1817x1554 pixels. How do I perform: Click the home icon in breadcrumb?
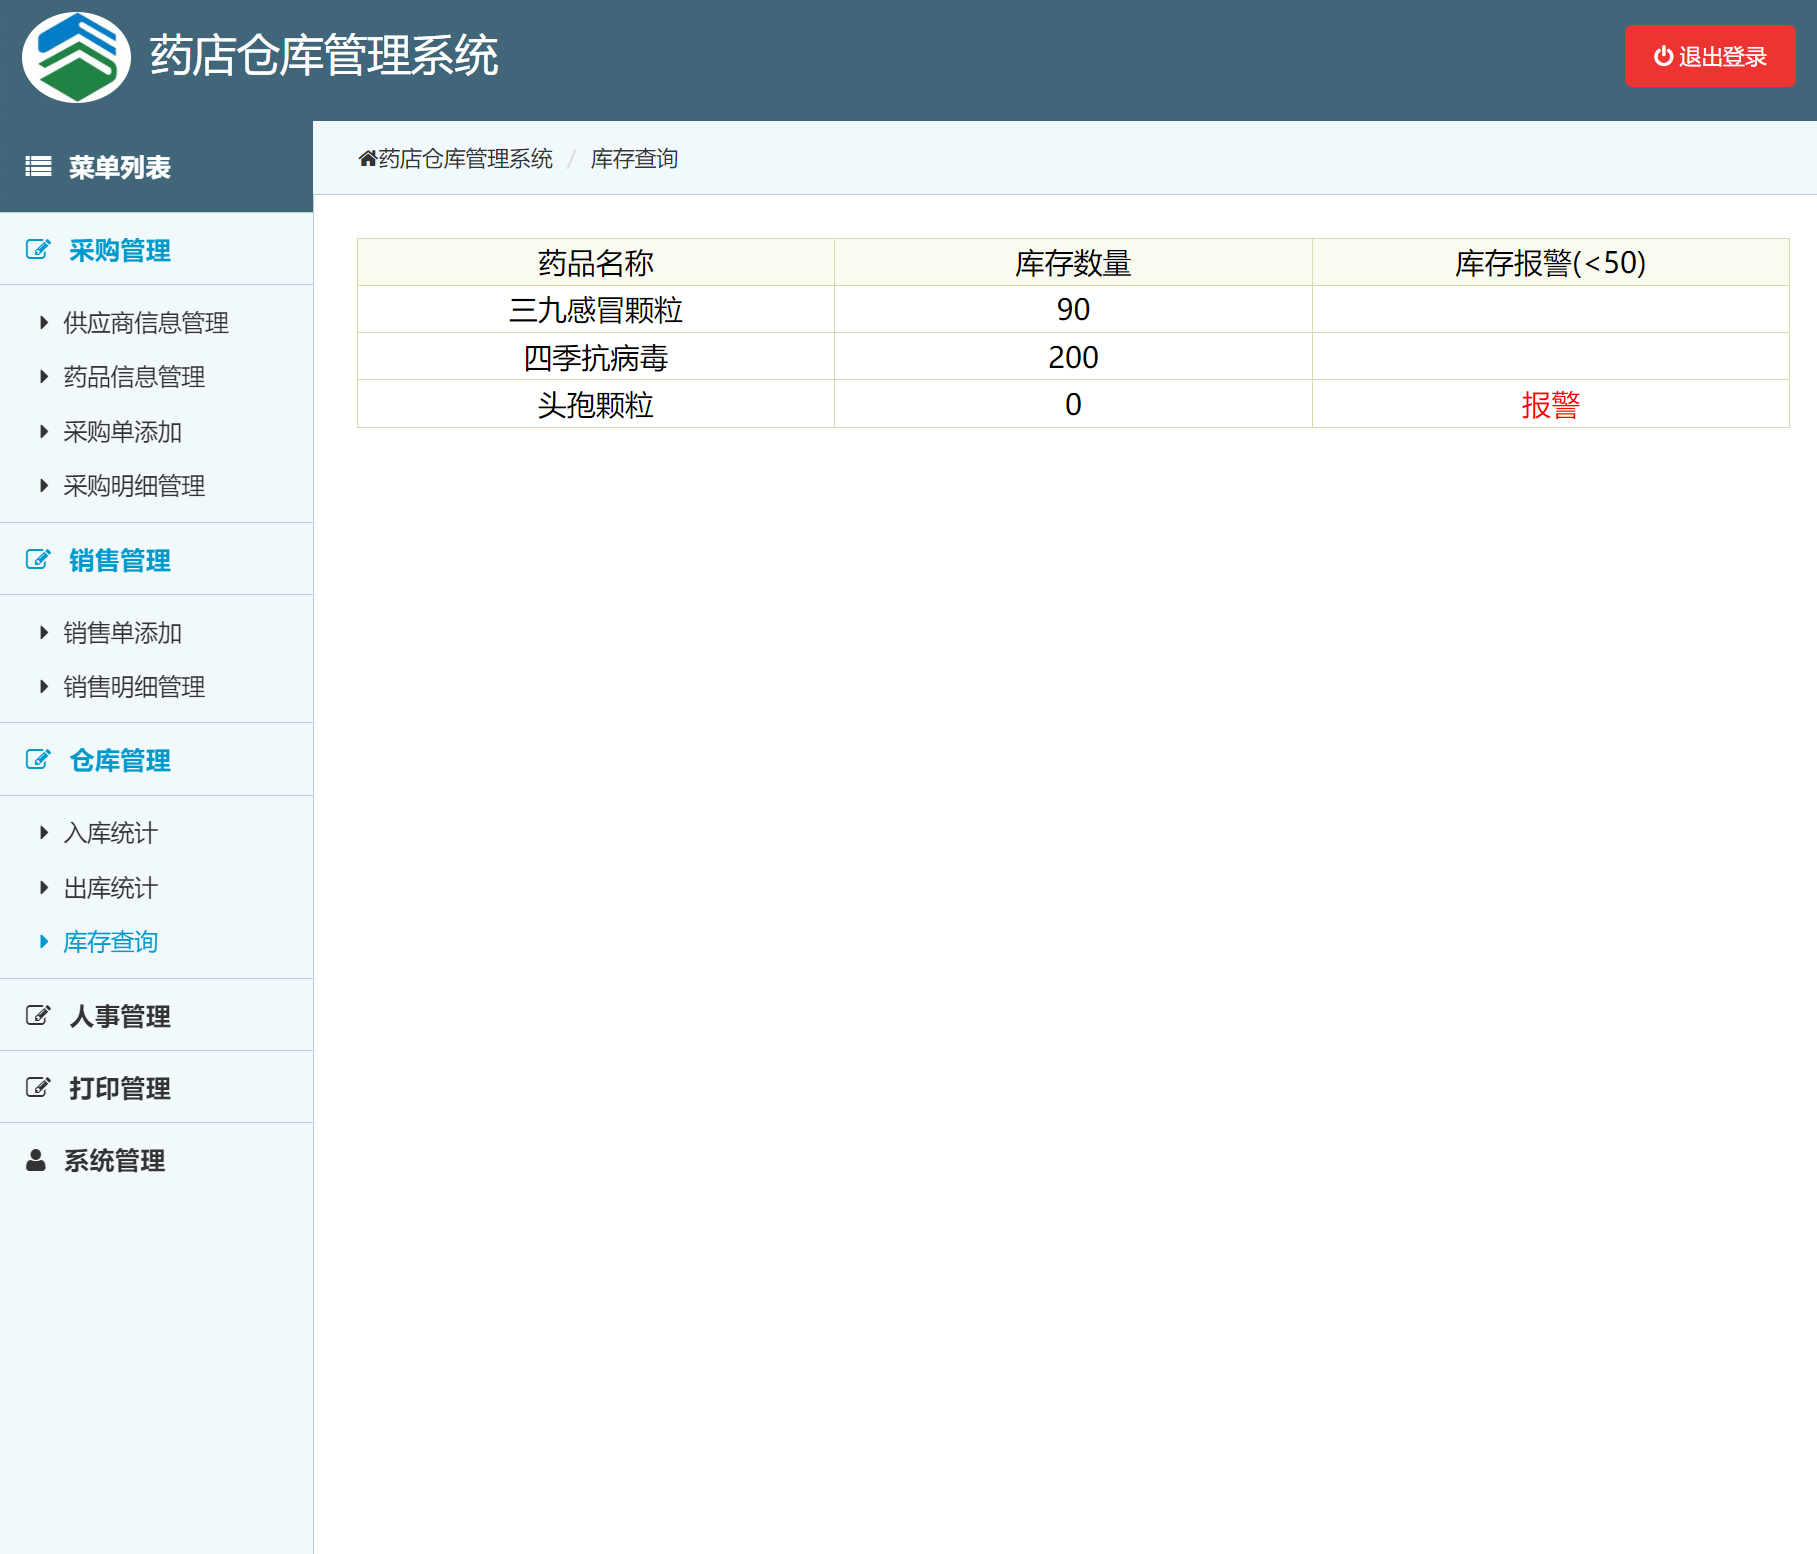point(367,159)
